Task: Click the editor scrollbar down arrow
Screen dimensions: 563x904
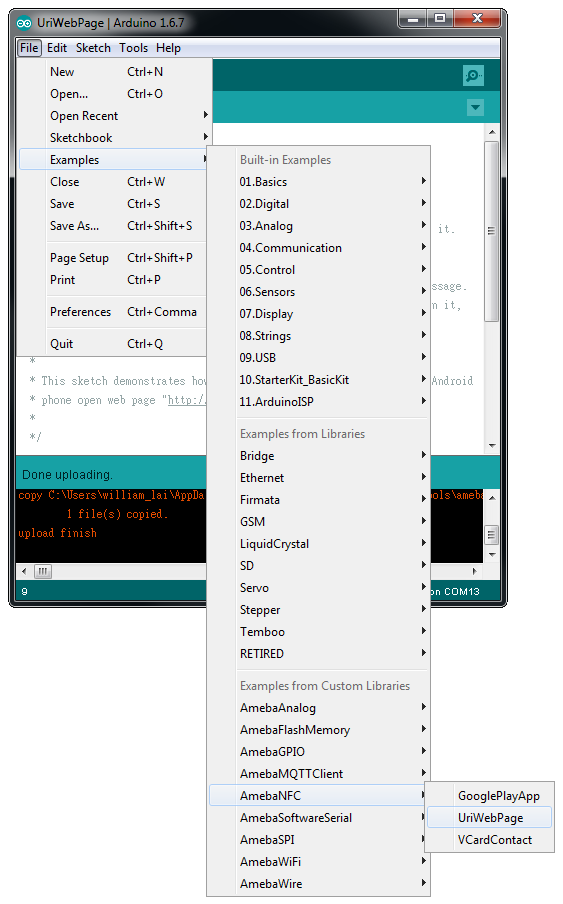Action: (x=492, y=446)
